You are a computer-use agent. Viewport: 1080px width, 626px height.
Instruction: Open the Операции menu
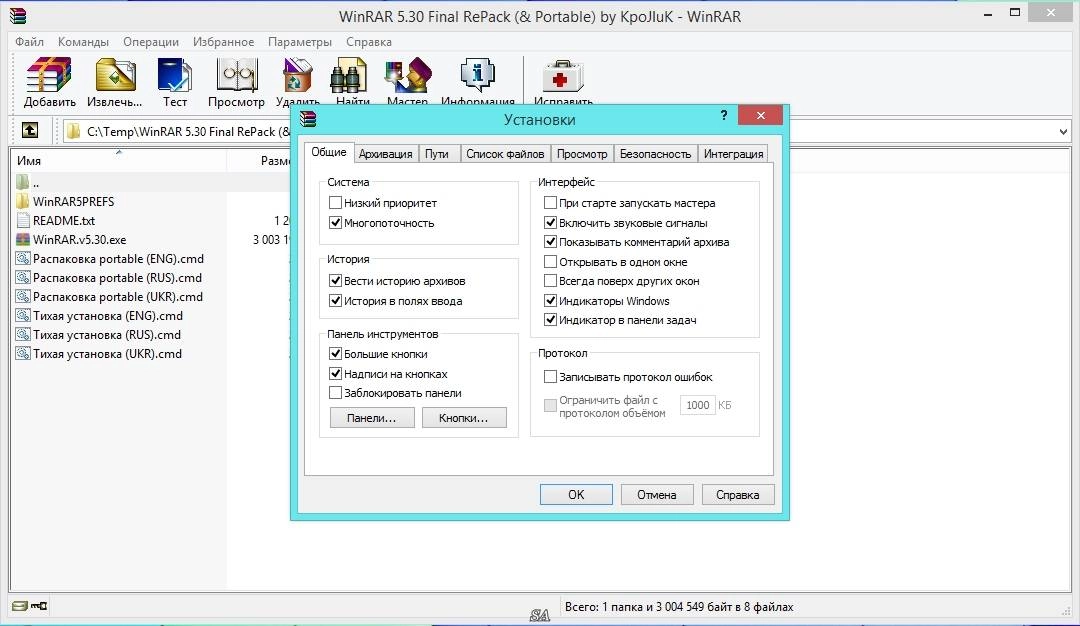(x=151, y=41)
